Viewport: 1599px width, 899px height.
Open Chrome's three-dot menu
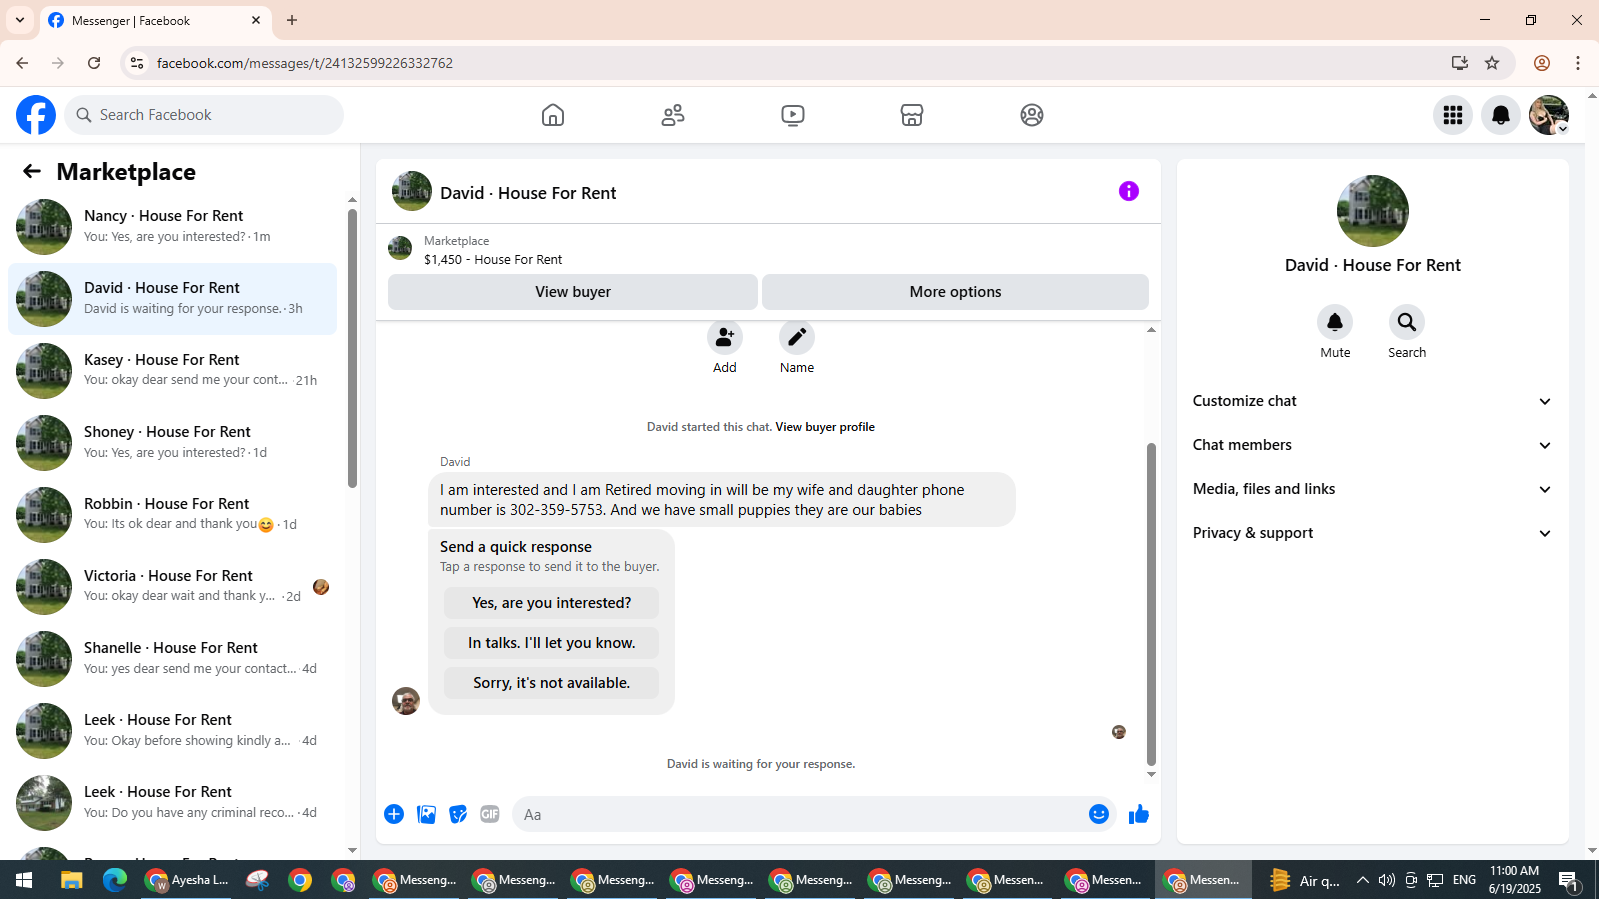(1578, 63)
